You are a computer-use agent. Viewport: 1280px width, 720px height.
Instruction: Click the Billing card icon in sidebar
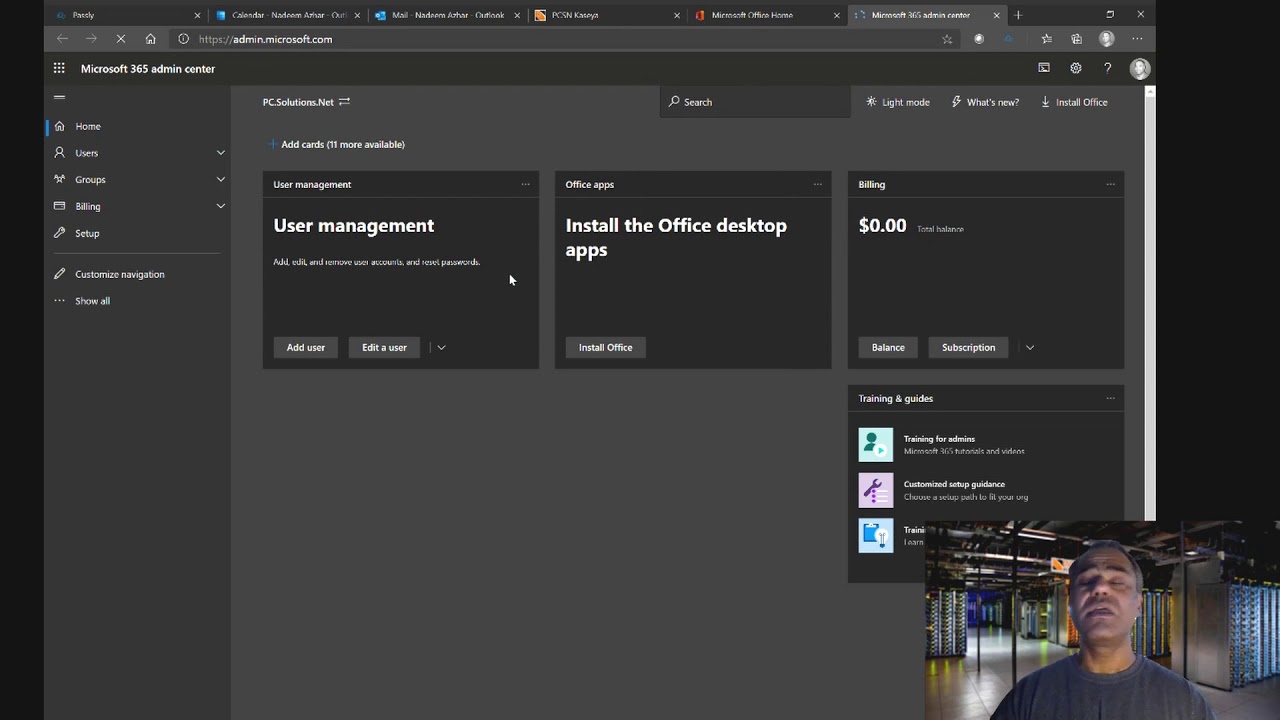(x=59, y=206)
